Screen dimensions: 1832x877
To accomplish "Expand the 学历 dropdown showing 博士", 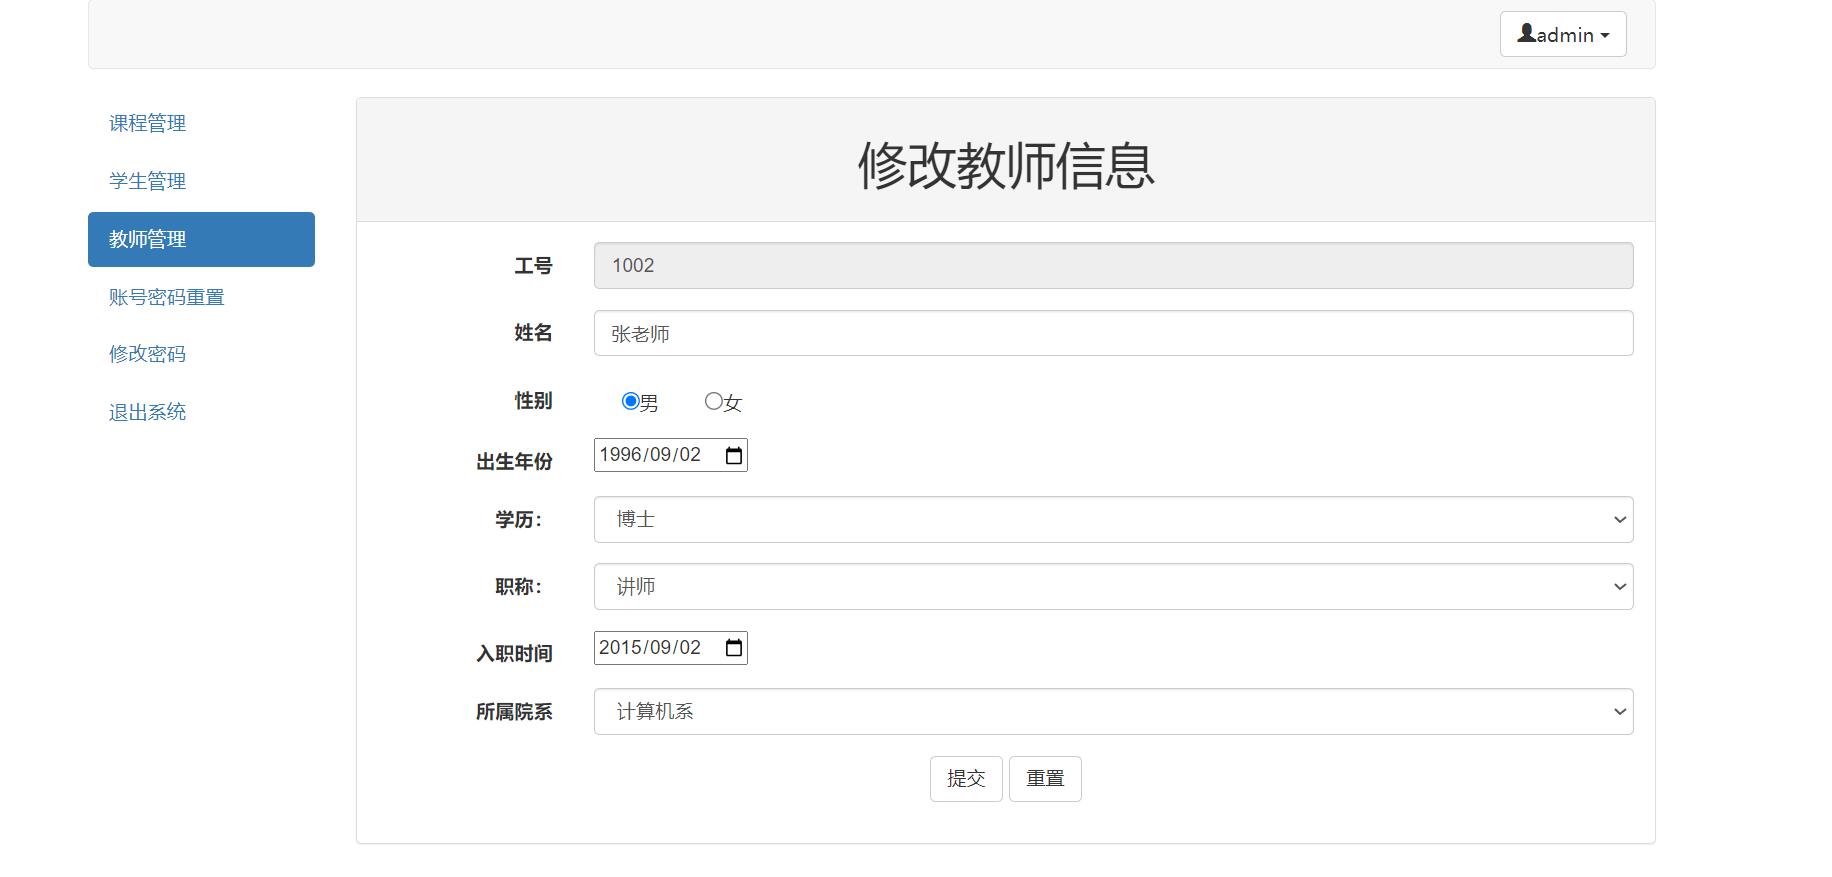I will 1113,520.
